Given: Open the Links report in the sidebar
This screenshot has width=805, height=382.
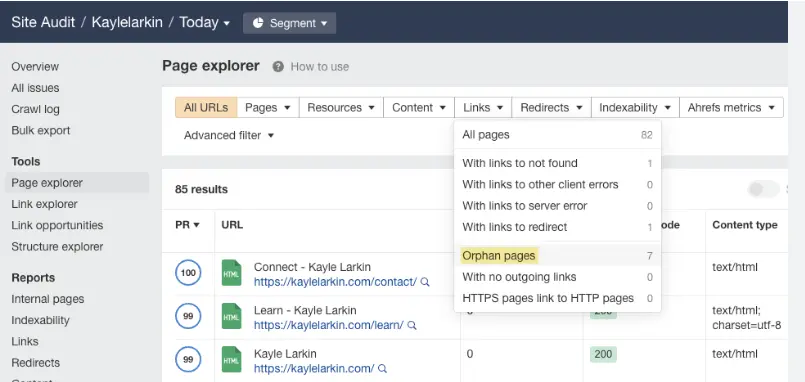Looking at the screenshot, I should [x=25, y=341].
